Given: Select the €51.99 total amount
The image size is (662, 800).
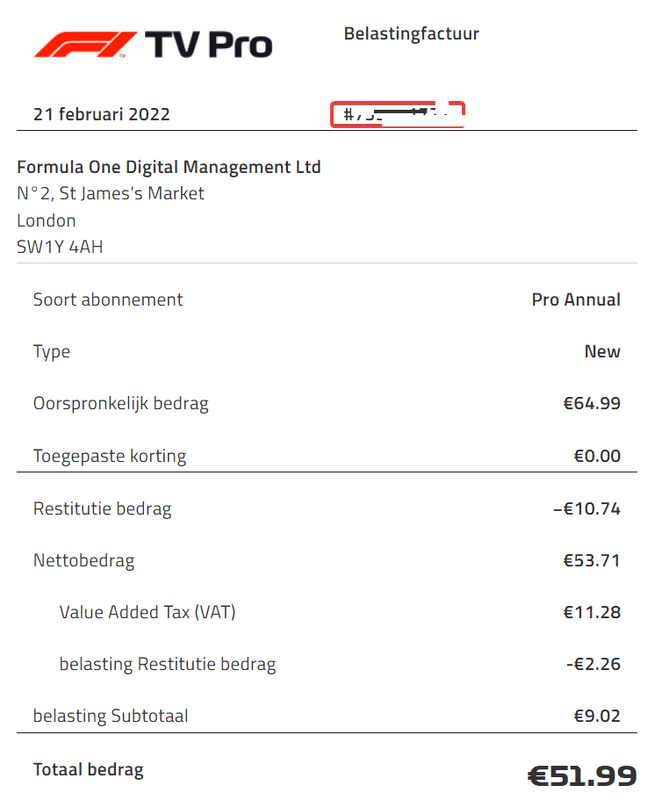Looking at the screenshot, I should (x=580, y=775).
